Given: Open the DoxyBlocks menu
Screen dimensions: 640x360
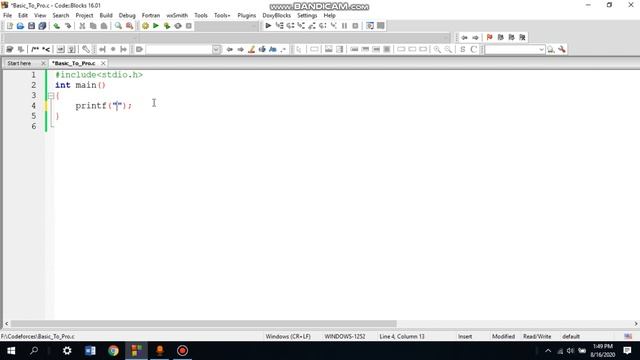Looking at the screenshot, I should [276, 15].
